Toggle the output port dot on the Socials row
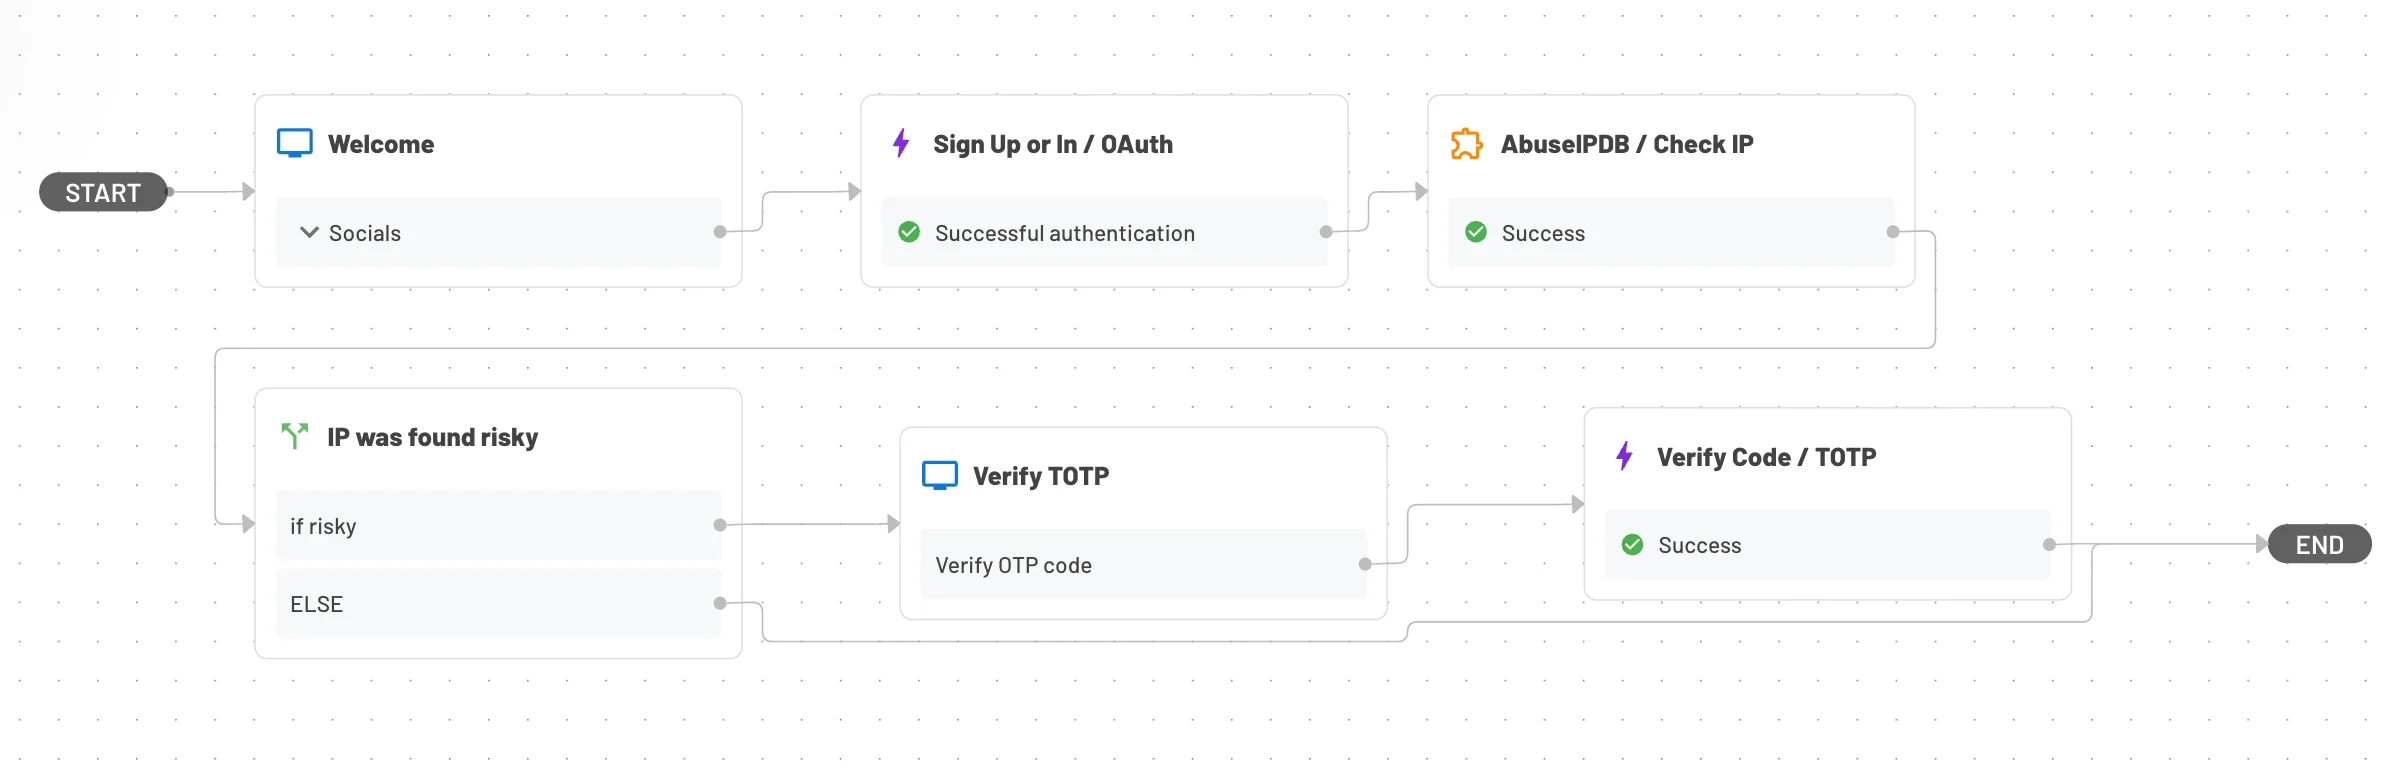The width and height of the screenshot is (2390, 768). pyautogui.click(x=720, y=232)
